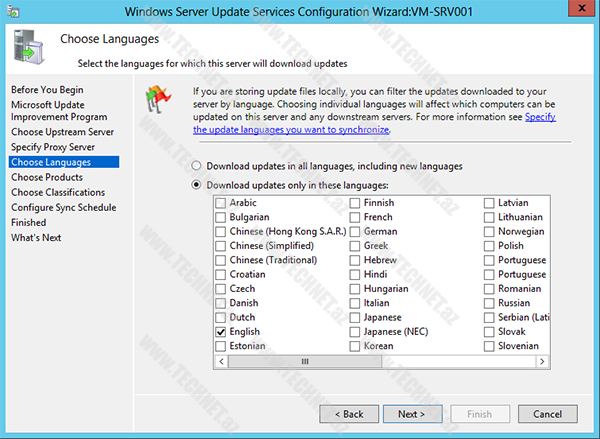Tick the Serbian (Latin) checkbox
600x439 pixels.
click(489, 318)
